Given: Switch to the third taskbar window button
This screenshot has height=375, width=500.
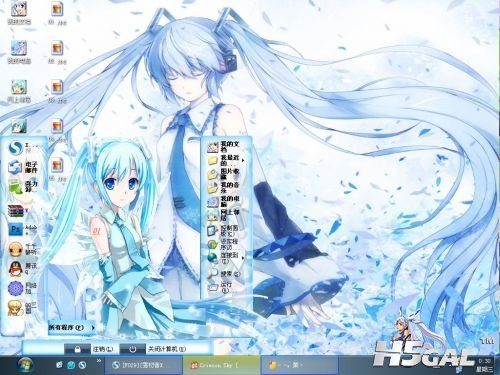Looking at the screenshot, I should point(299,365).
